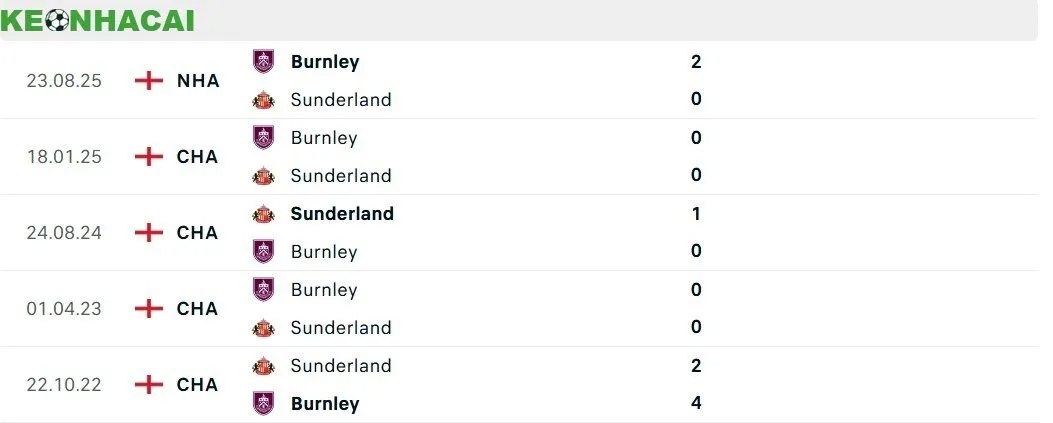
Task: Click Burnley crest in 23.08.25 match
Action: click(263, 61)
